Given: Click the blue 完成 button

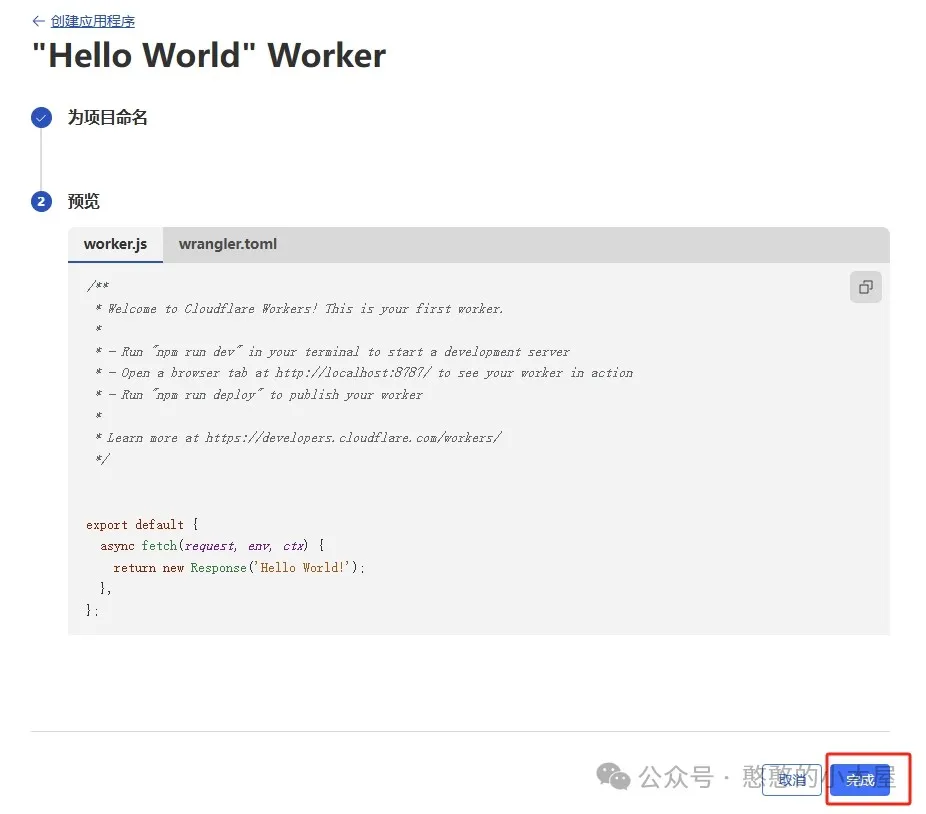Looking at the screenshot, I should tap(860, 780).
